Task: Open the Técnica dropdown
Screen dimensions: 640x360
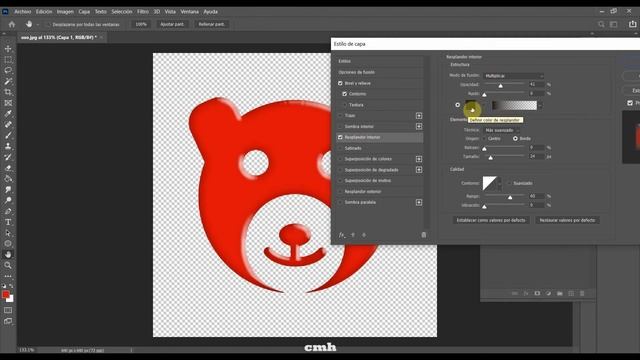Action: pyautogui.click(x=501, y=130)
